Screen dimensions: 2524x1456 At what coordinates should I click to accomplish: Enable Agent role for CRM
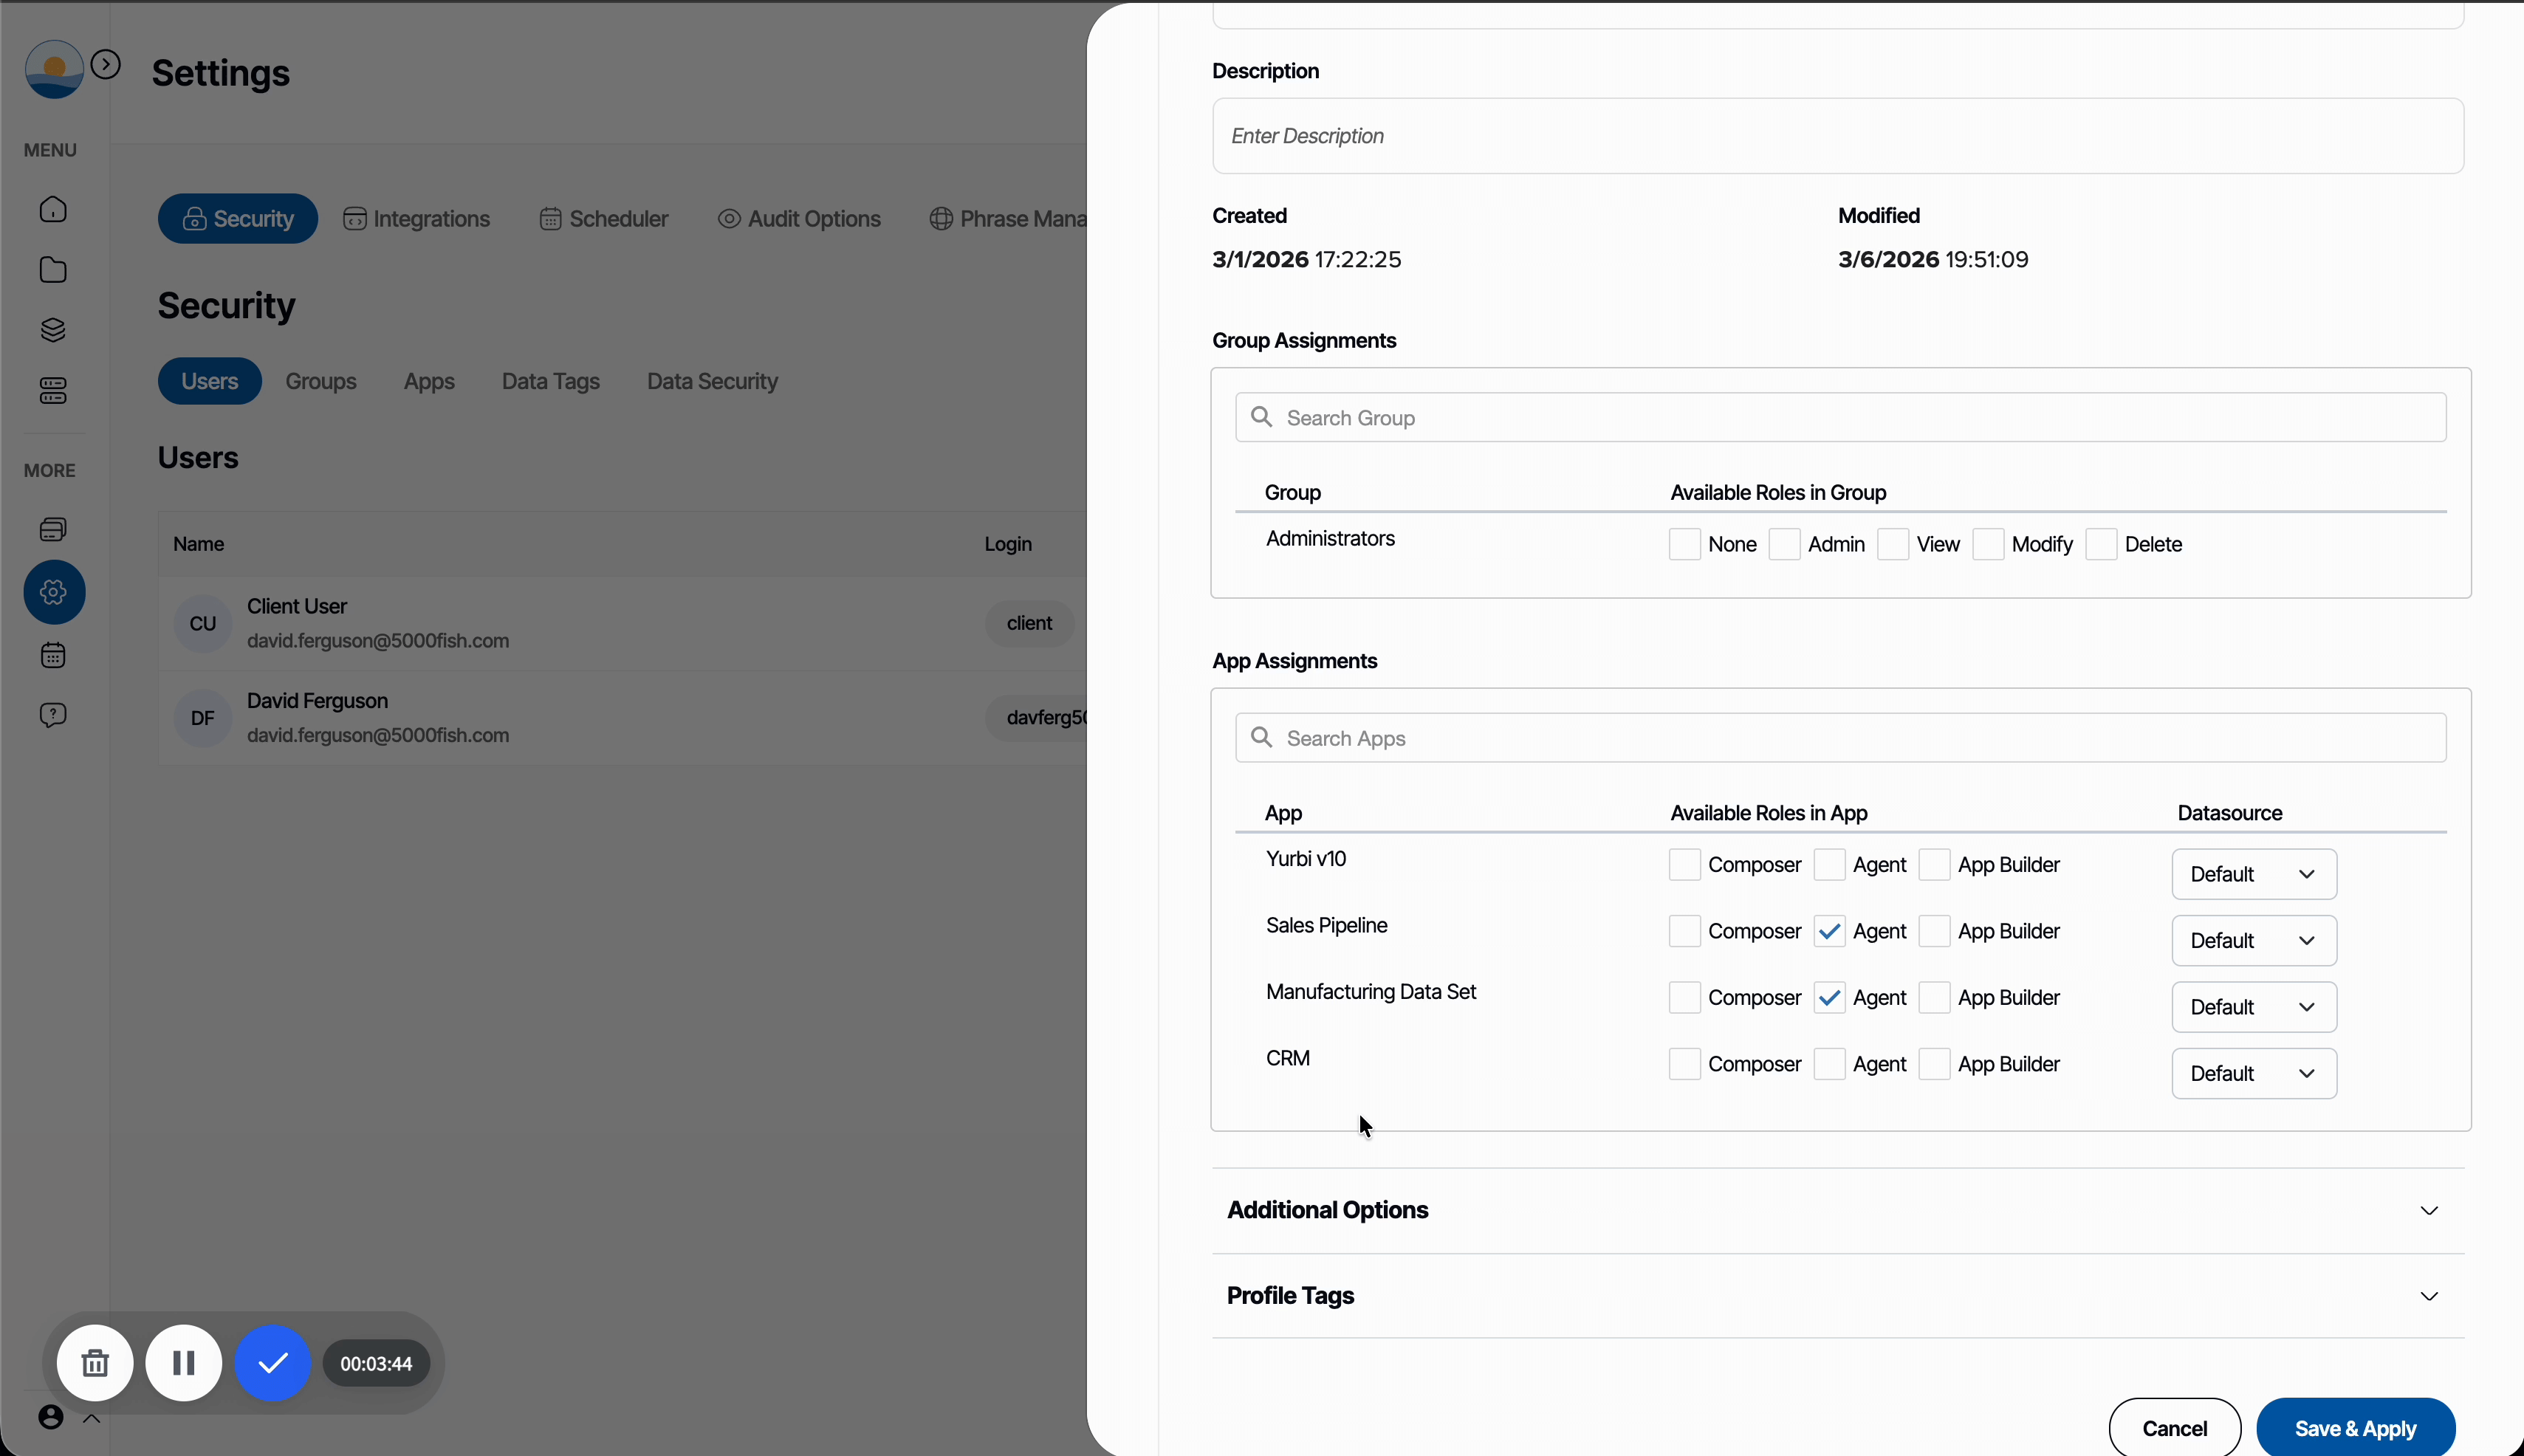[1830, 1064]
